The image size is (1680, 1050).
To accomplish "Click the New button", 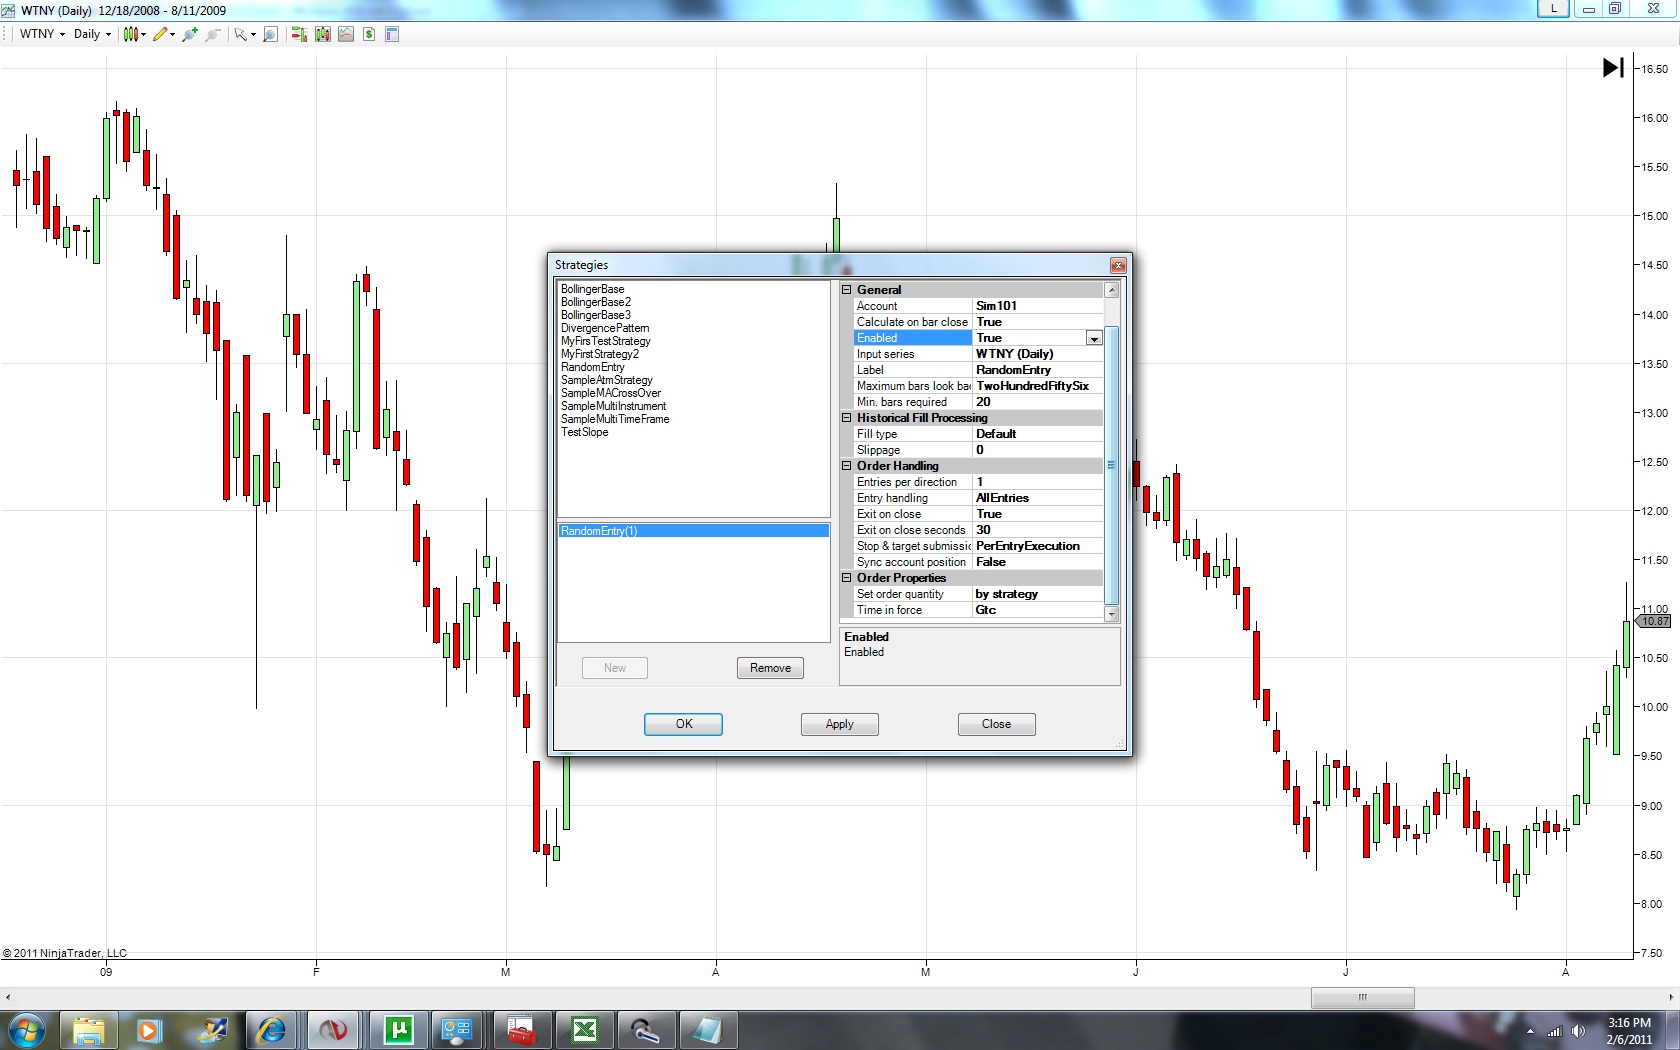I will click(x=615, y=668).
